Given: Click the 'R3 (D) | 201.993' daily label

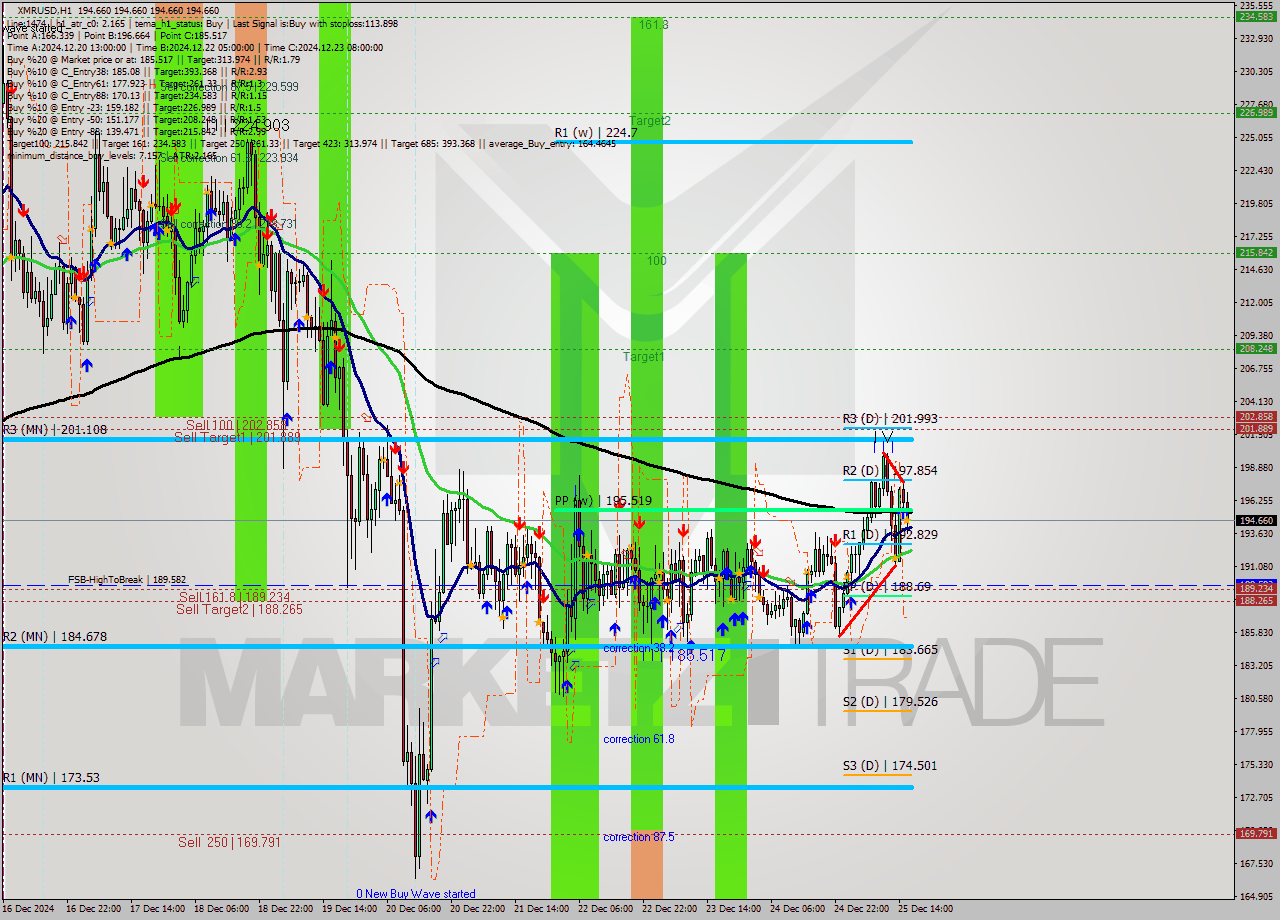Looking at the screenshot, I should click(x=889, y=419).
